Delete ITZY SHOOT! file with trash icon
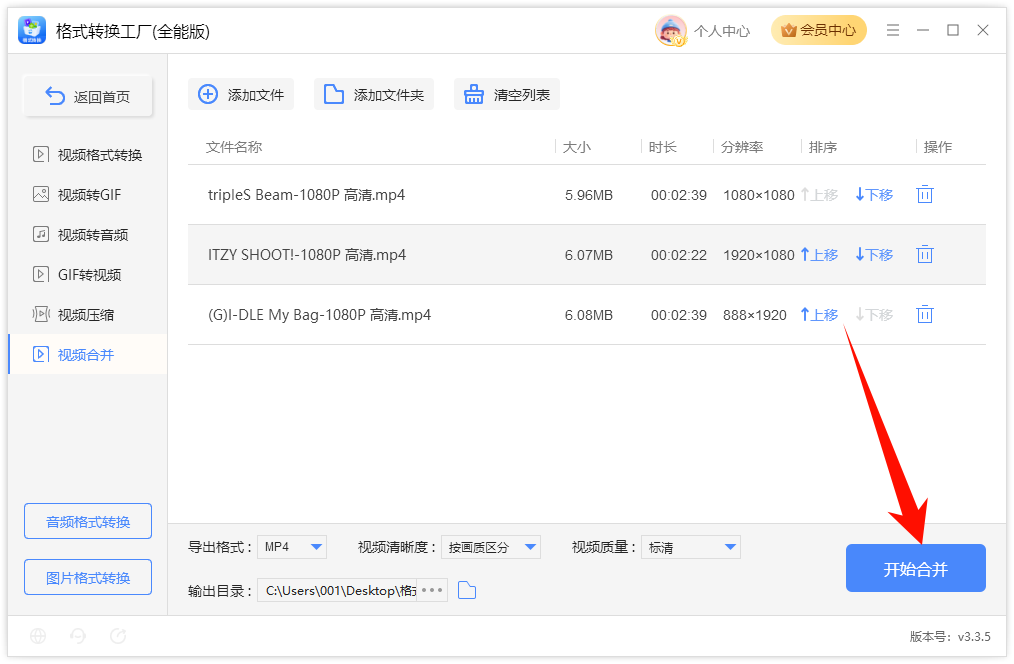 click(x=925, y=255)
